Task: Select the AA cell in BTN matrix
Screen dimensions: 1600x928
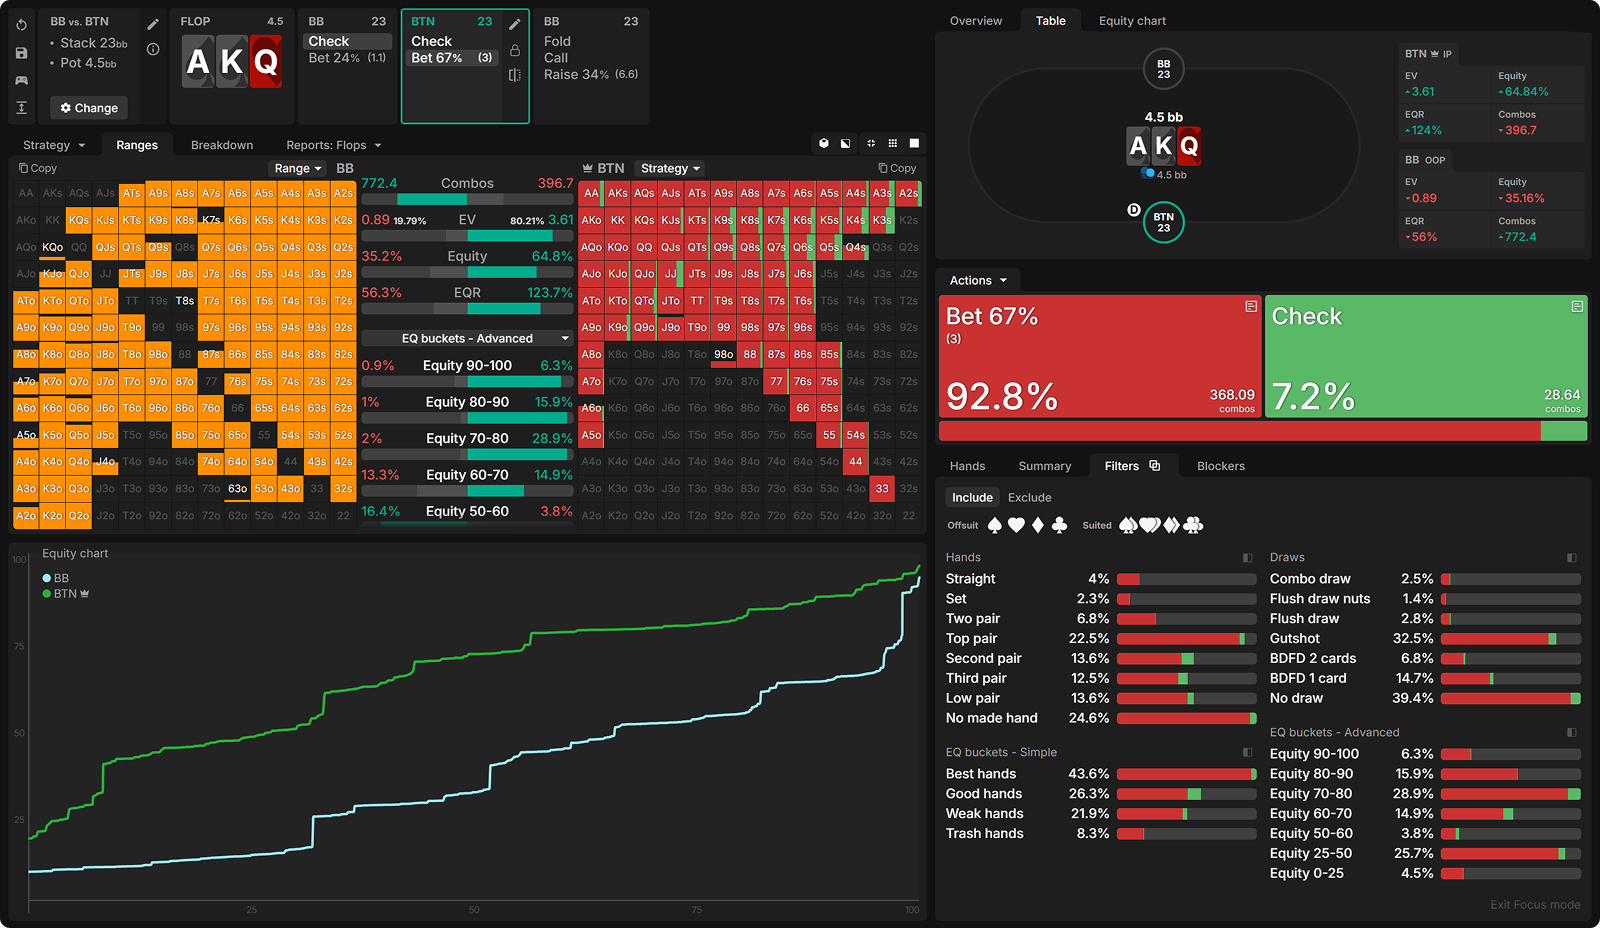Action: pos(591,193)
